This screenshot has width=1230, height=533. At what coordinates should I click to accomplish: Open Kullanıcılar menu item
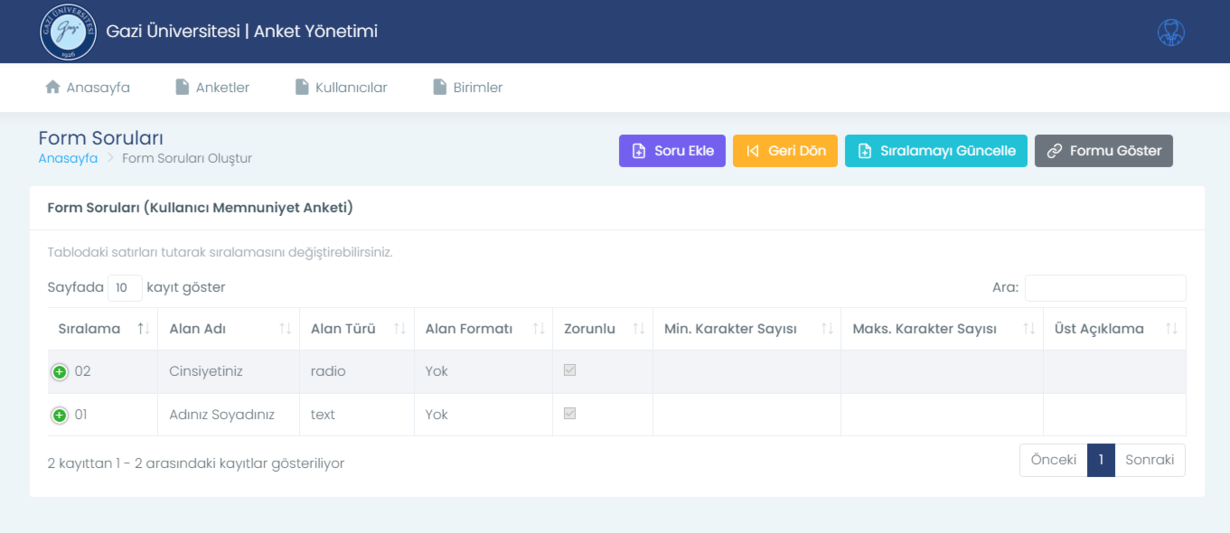pyautogui.click(x=341, y=88)
